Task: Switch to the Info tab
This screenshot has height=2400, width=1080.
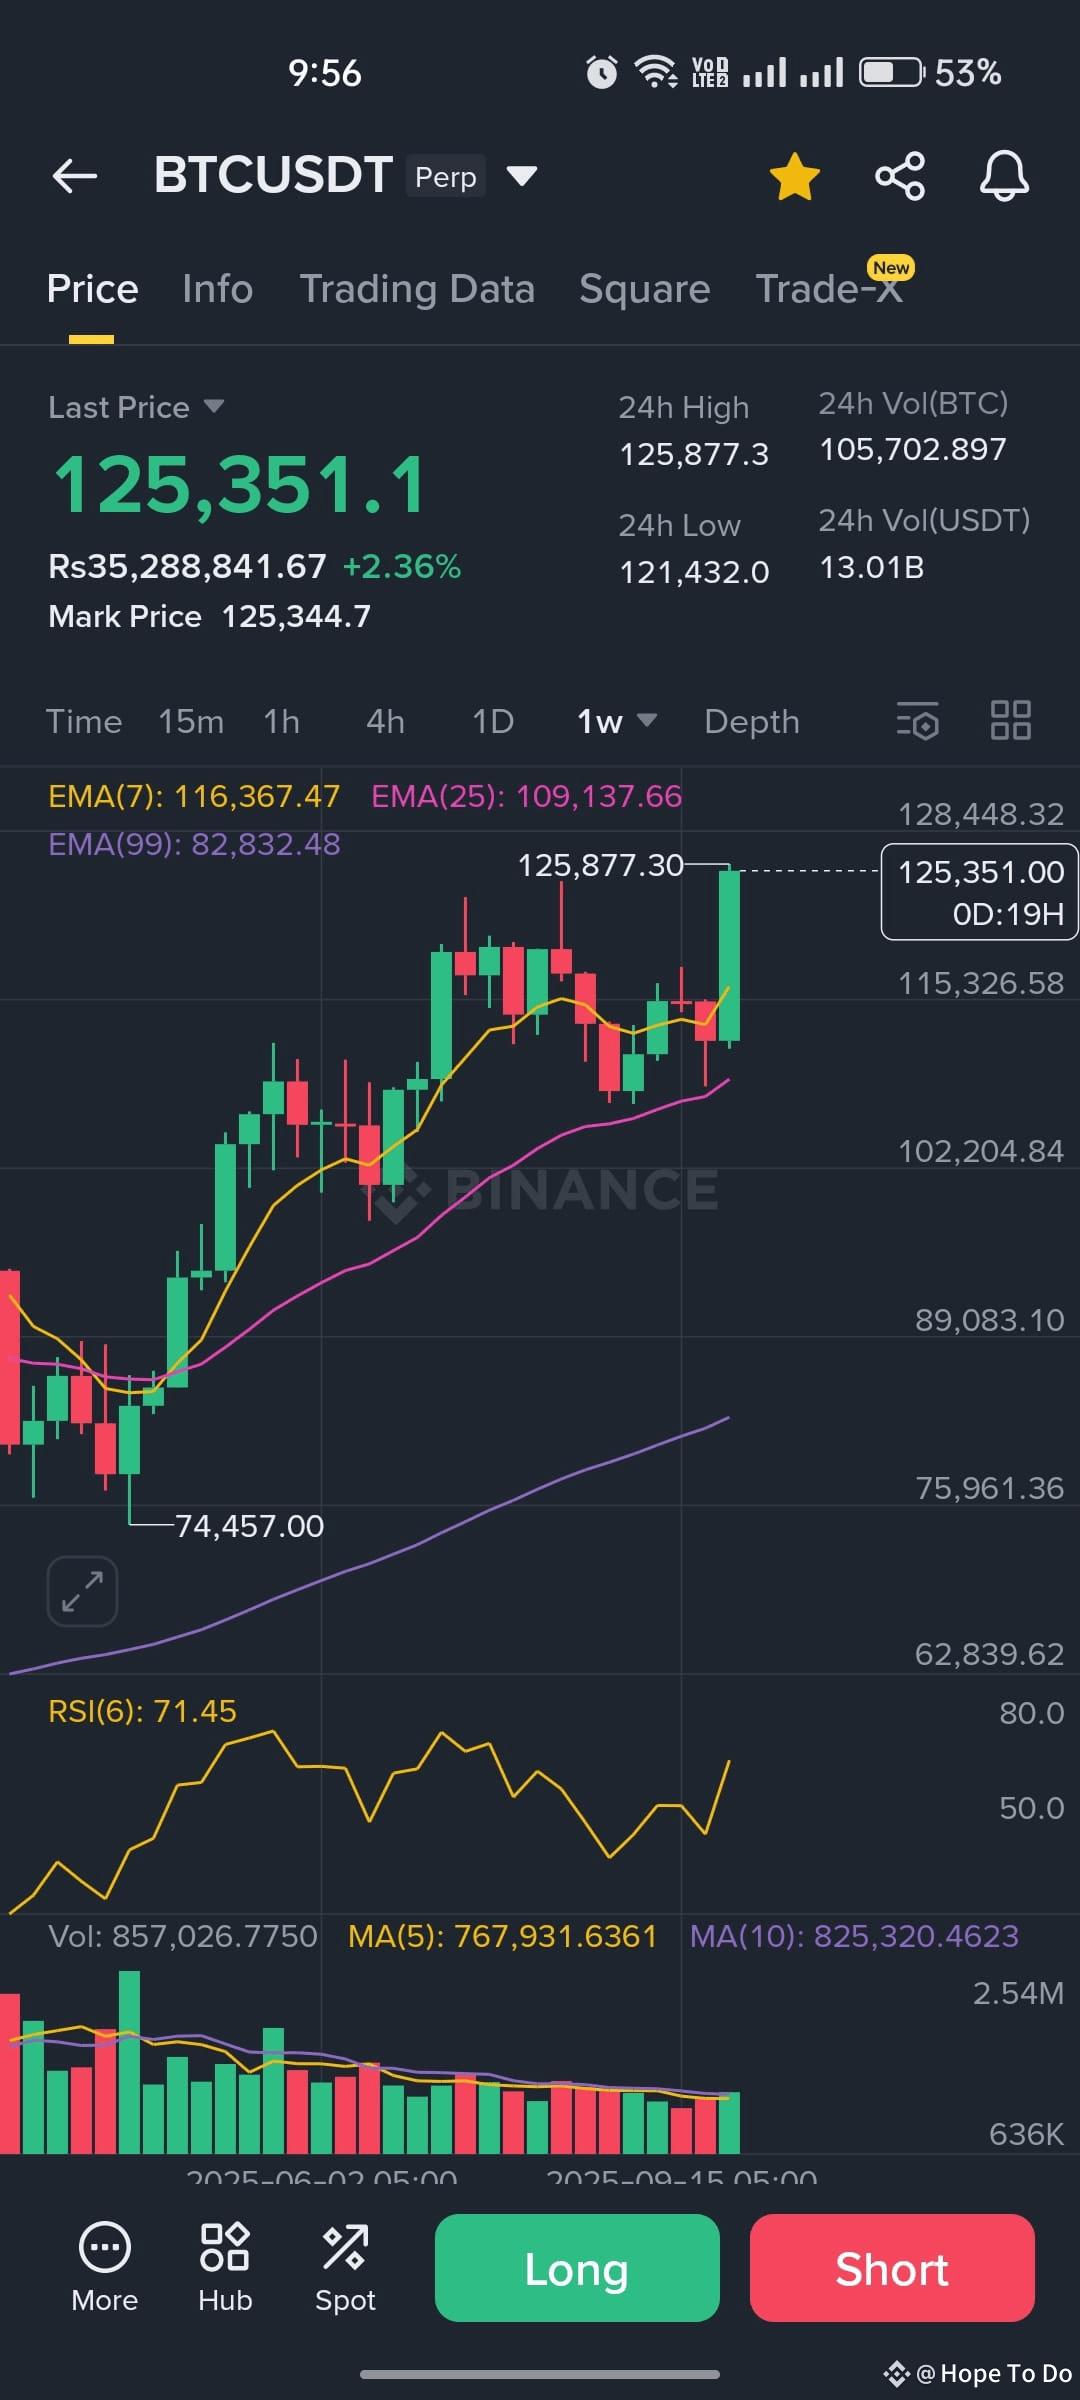Action: 217,289
